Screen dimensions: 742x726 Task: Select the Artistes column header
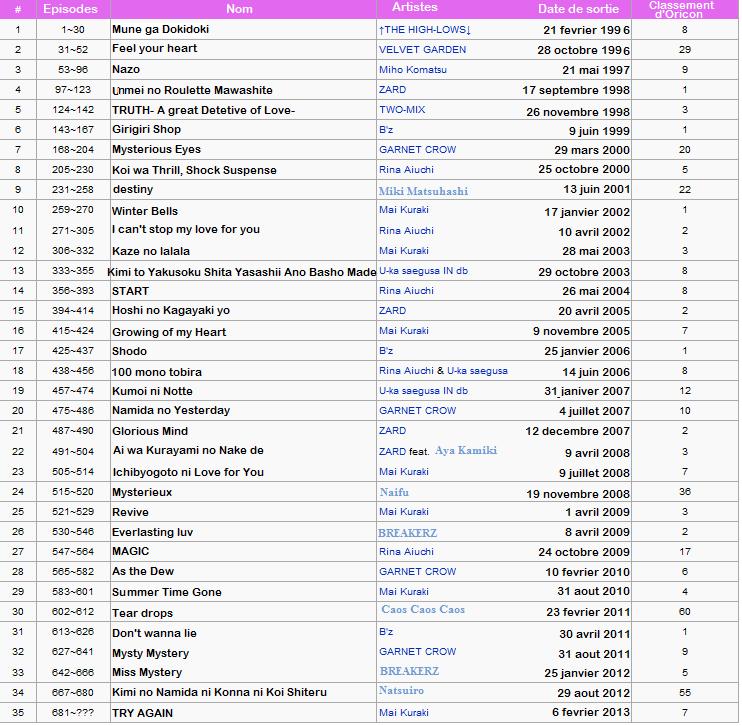408,8
